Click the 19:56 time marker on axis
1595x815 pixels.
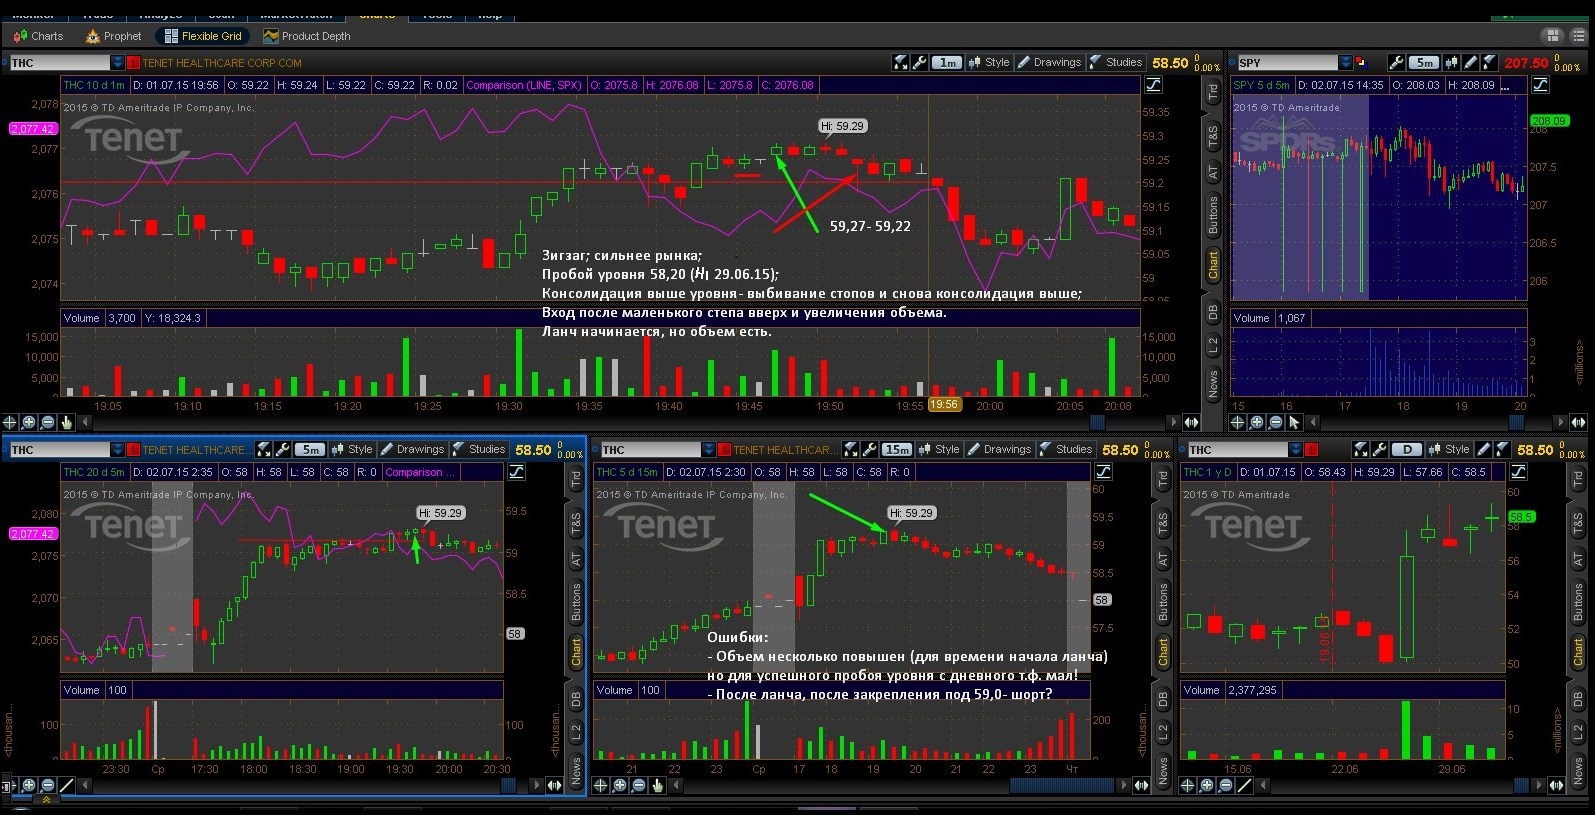click(x=943, y=405)
